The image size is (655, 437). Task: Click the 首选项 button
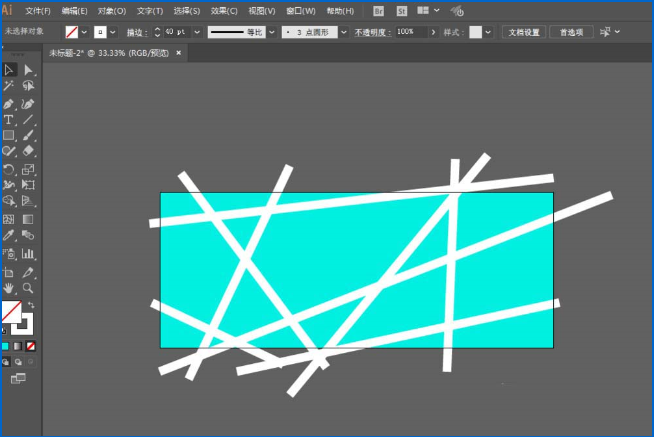pyautogui.click(x=572, y=32)
